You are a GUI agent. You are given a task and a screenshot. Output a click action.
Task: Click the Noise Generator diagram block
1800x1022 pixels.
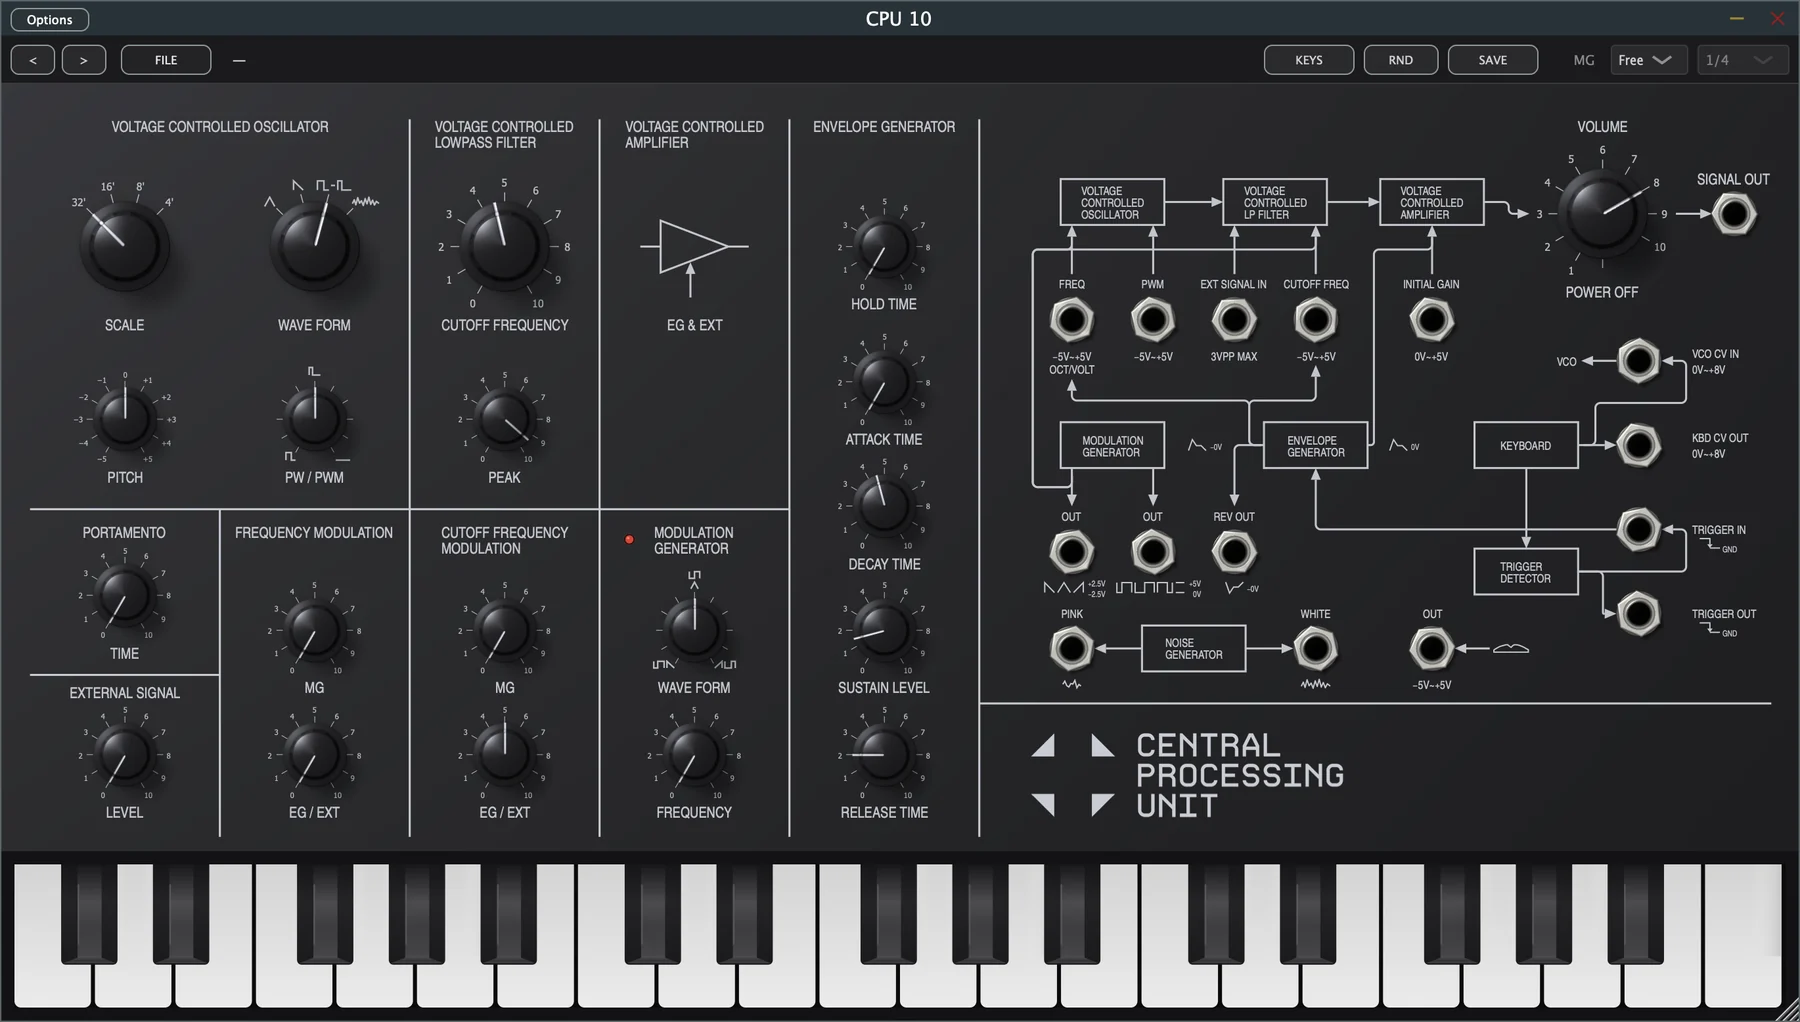[1193, 649]
